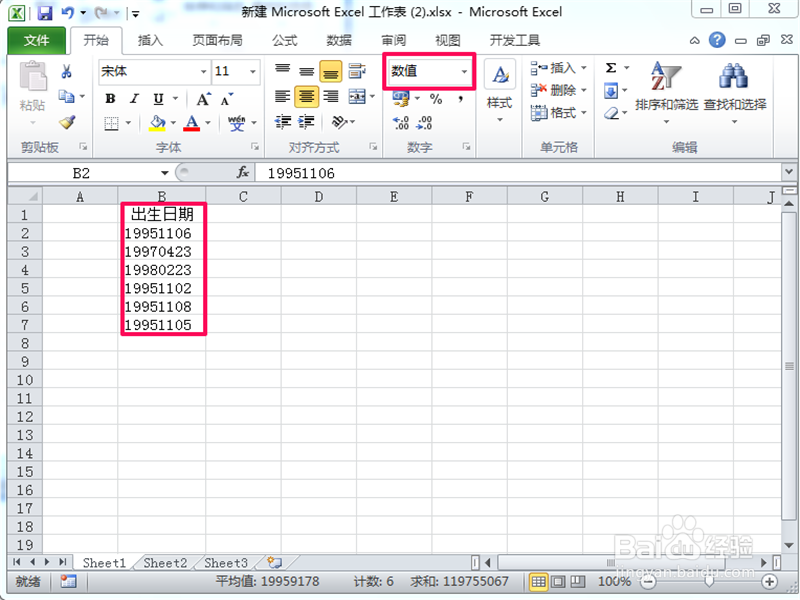Switch to the 开发工具 tab
Viewport: 800px width, 600px height.
514,40
